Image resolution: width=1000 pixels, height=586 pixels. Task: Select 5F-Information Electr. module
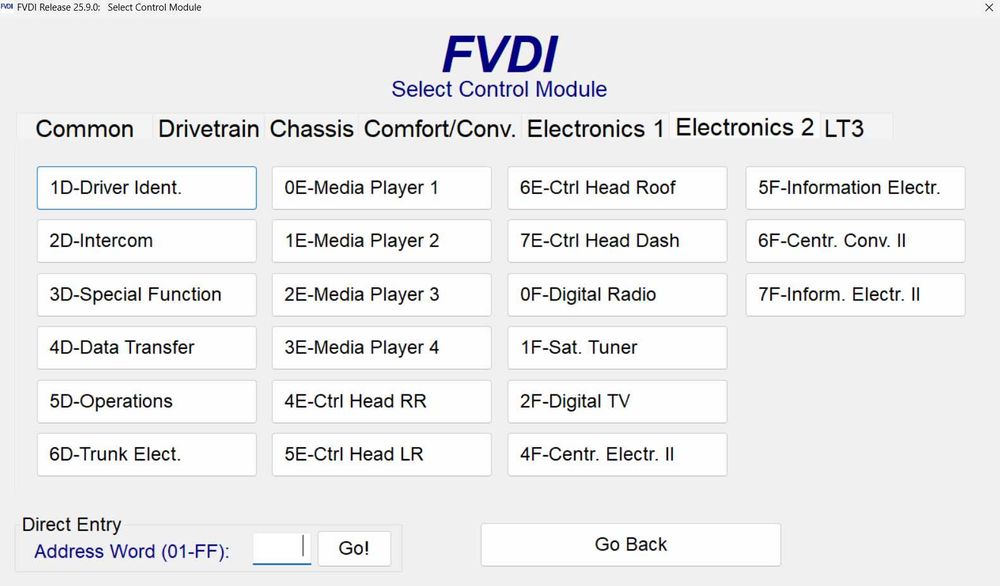click(x=855, y=188)
